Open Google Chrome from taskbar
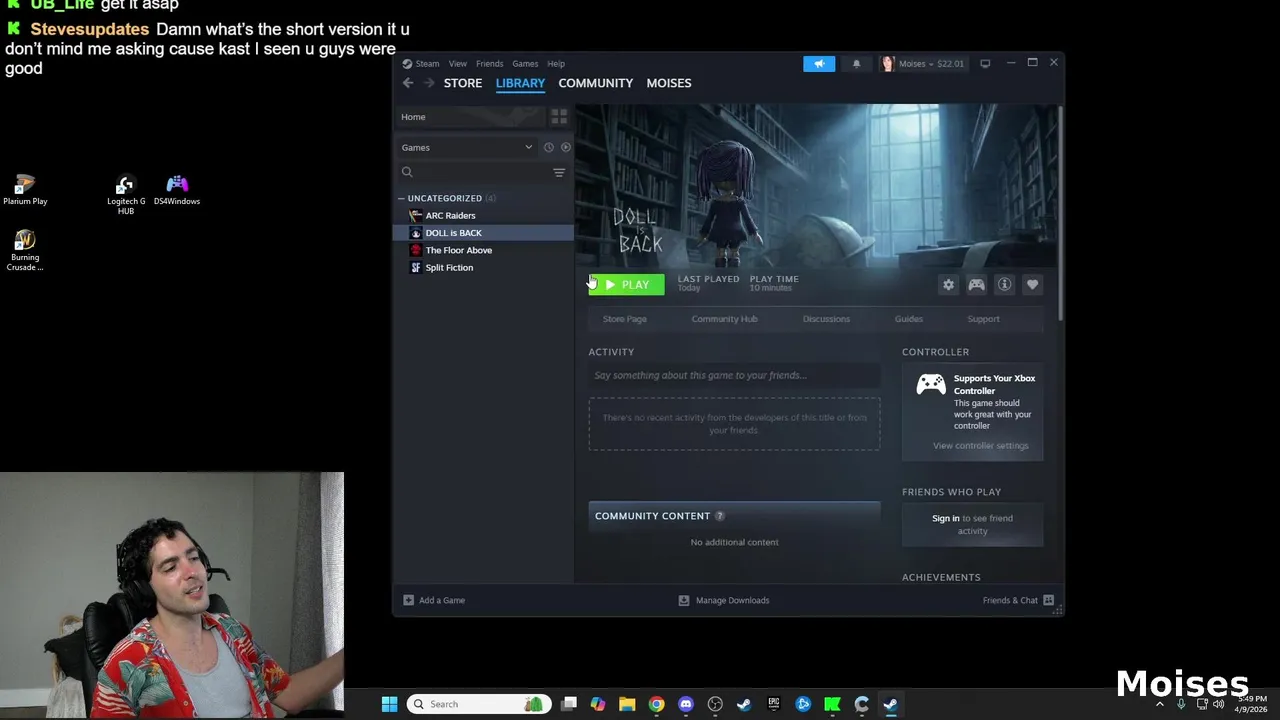Viewport: 1280px width, 720px height. click(656, 704)
